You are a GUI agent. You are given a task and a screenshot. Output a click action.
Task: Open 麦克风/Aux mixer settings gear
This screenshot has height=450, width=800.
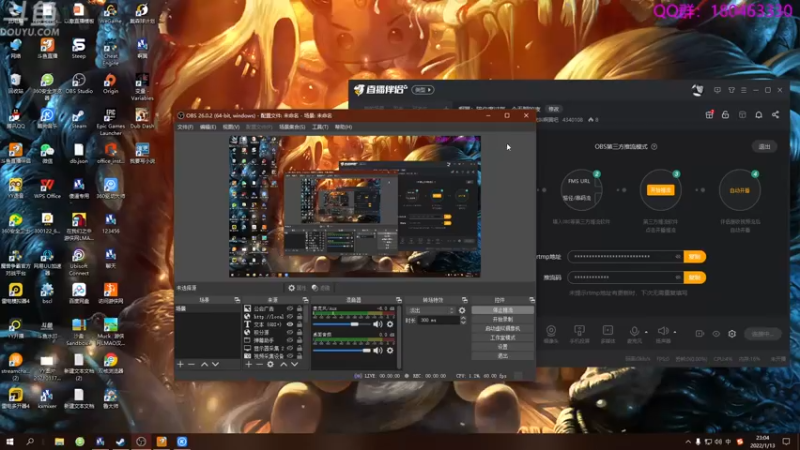pos(390,324)
